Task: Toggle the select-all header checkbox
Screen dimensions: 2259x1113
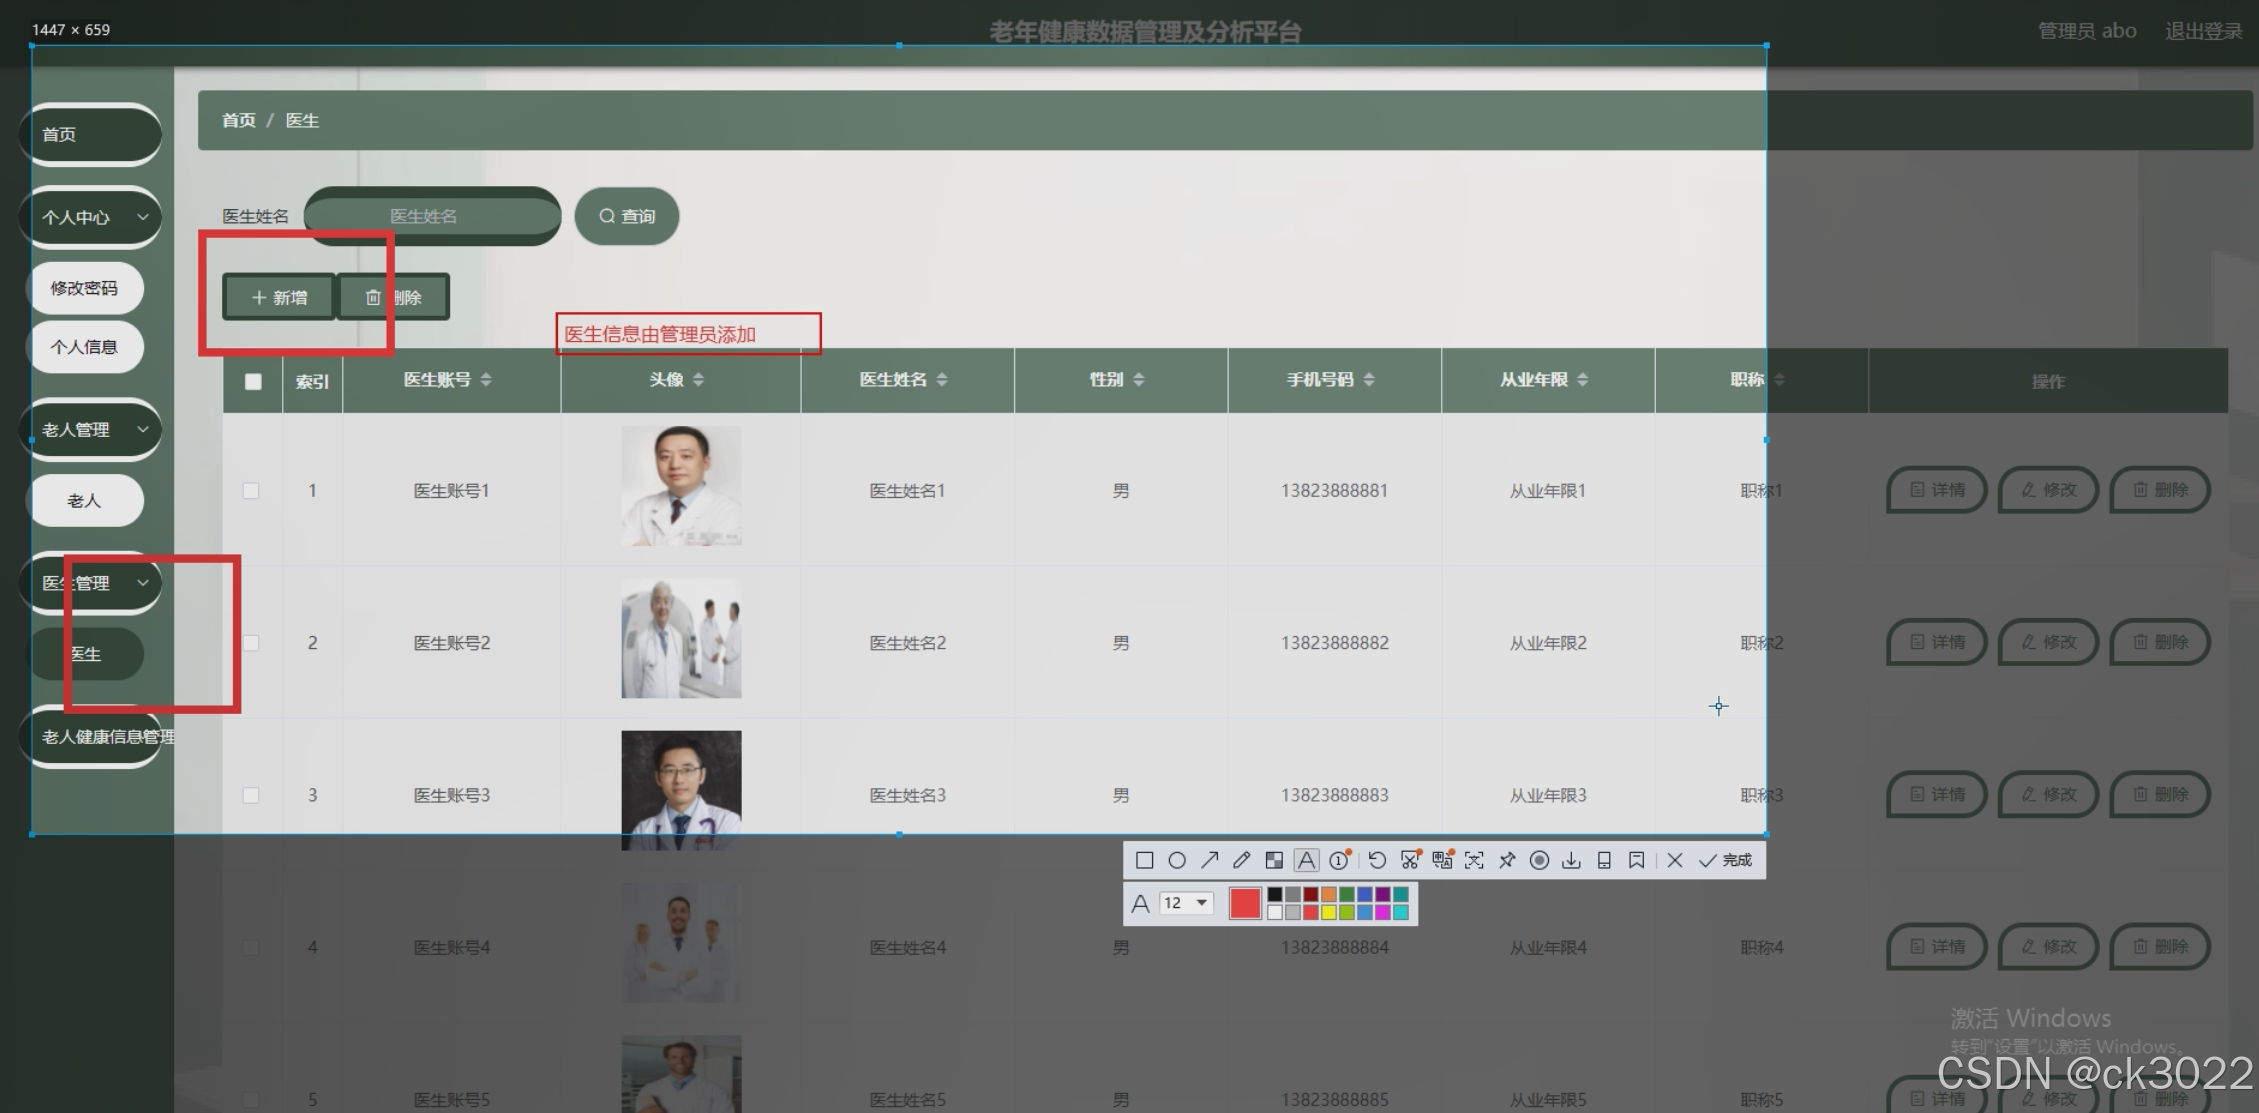Action: click(x=253, y=381)
